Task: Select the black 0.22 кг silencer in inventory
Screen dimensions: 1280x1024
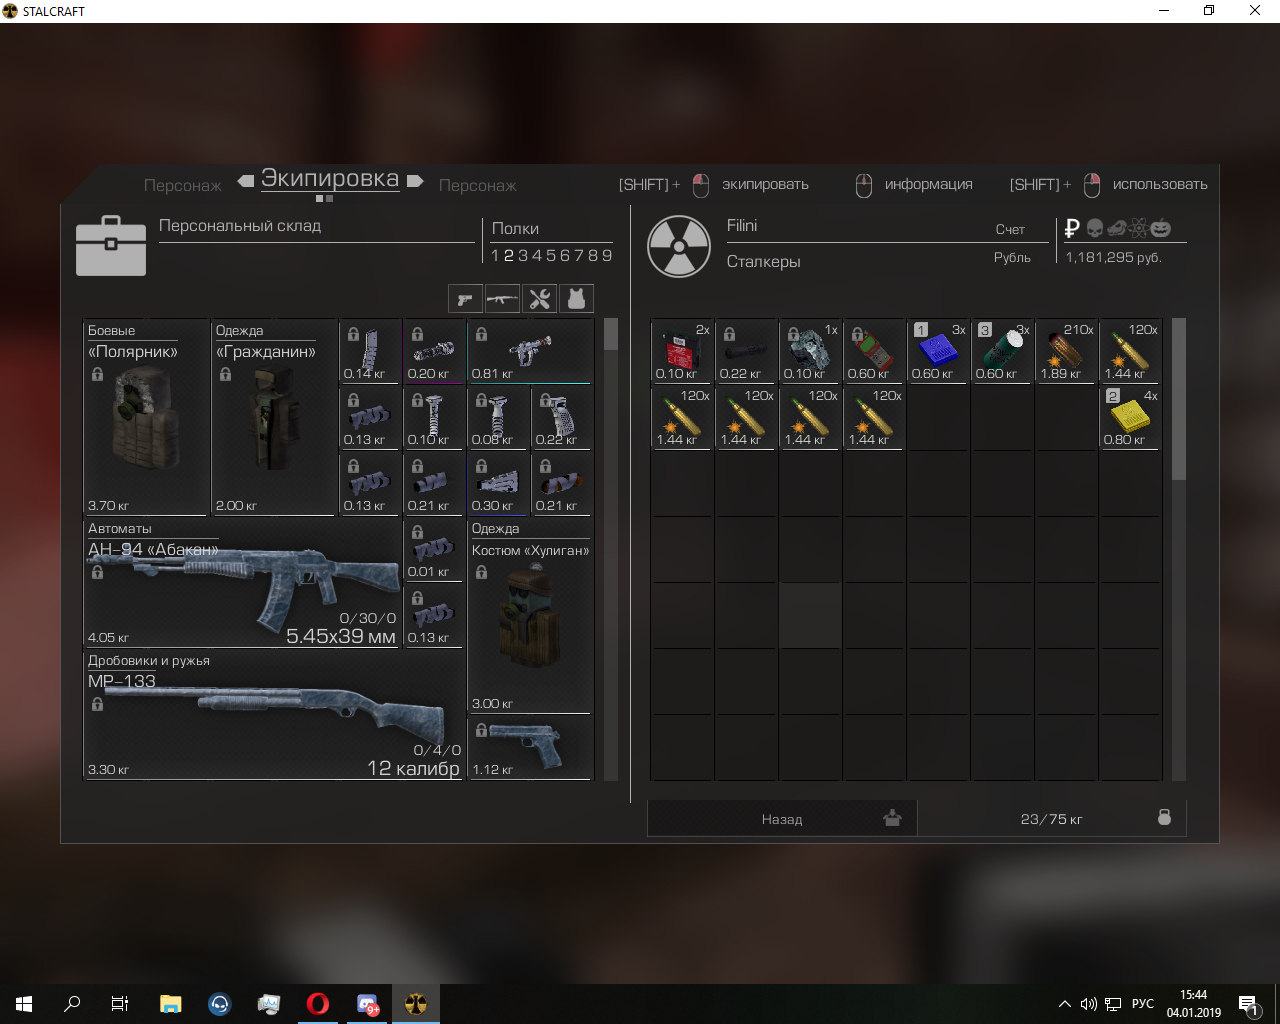Action: point(746,351)
